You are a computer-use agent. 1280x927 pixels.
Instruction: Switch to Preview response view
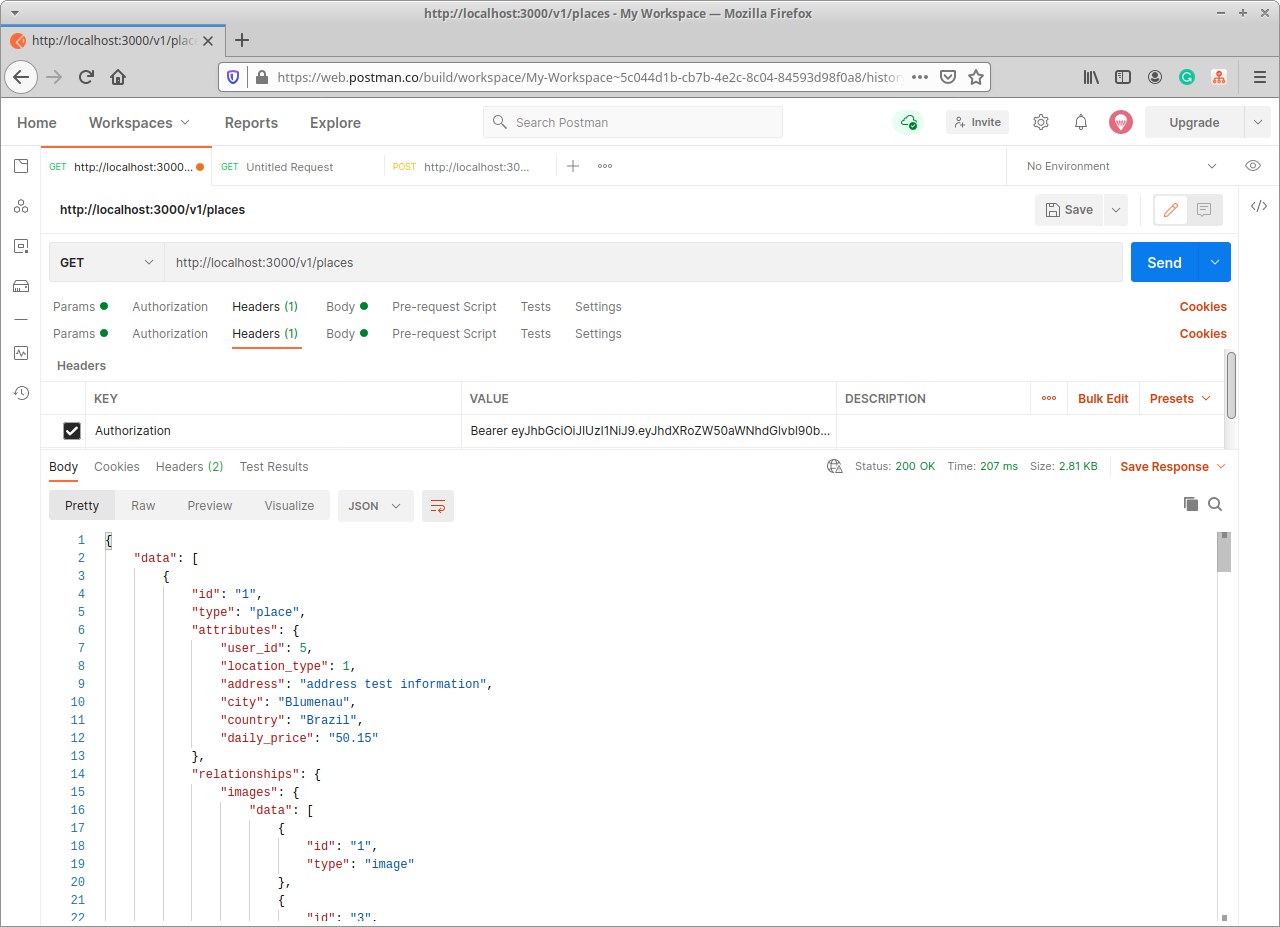click(x=210, y=506)
